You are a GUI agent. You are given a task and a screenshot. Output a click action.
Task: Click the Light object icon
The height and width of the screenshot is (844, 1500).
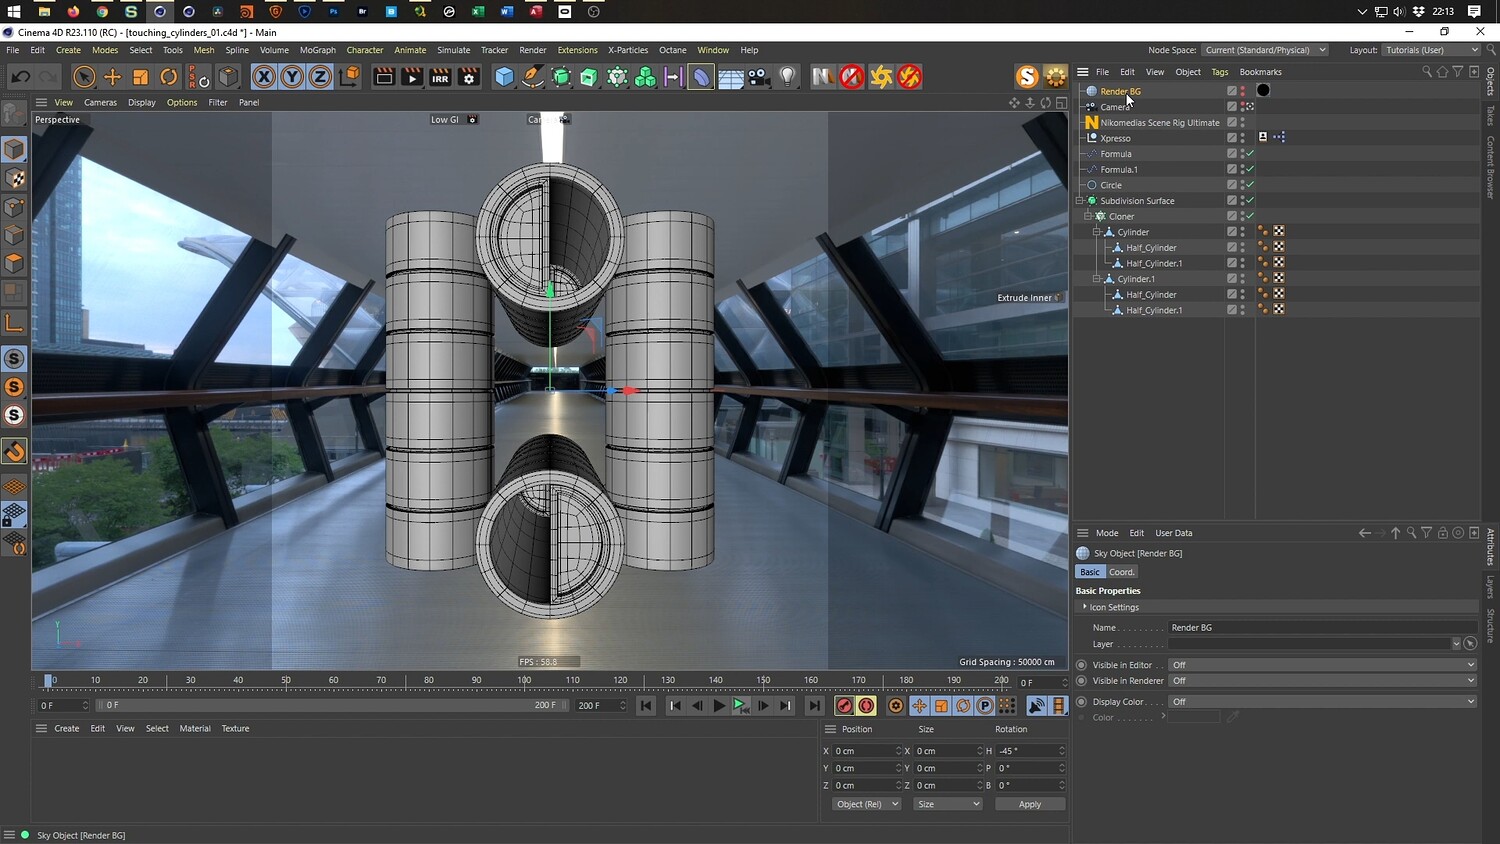(788, 77)
